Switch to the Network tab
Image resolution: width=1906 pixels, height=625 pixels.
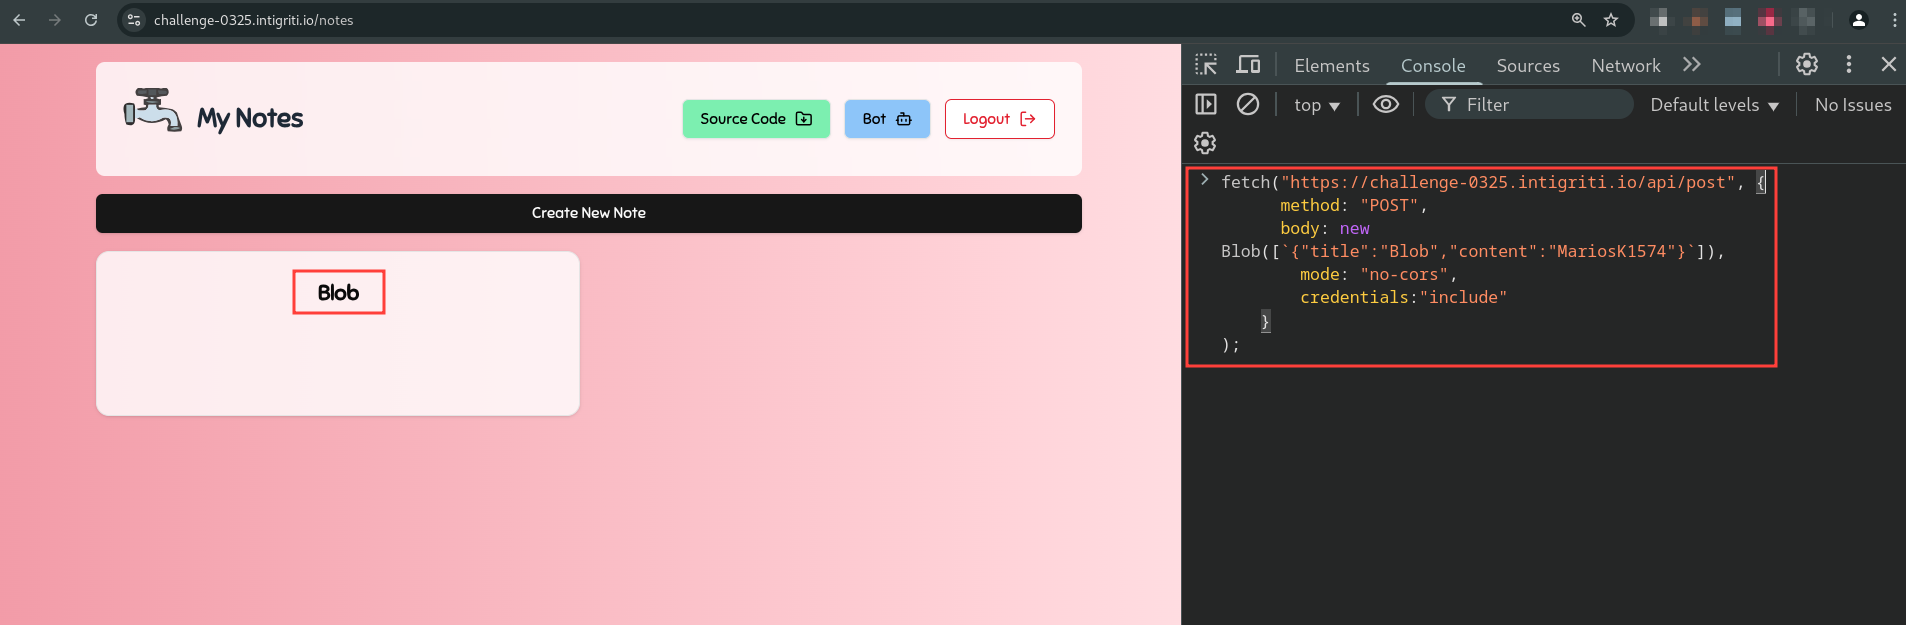(1625, 66)
